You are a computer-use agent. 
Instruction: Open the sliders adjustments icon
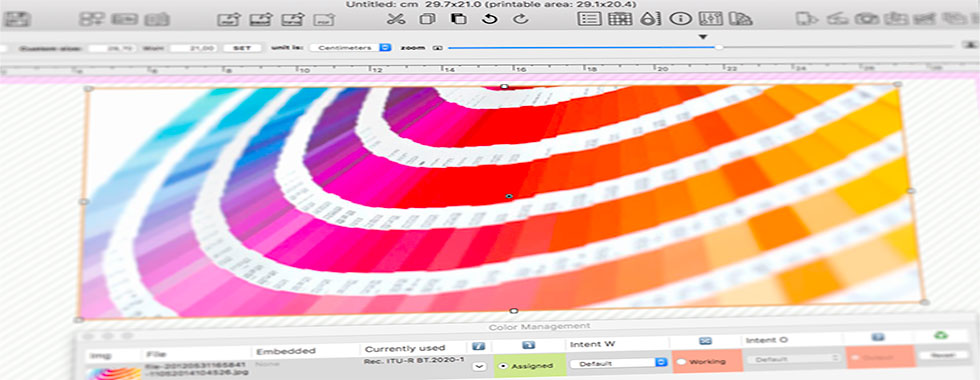click(x=711, y=19)
